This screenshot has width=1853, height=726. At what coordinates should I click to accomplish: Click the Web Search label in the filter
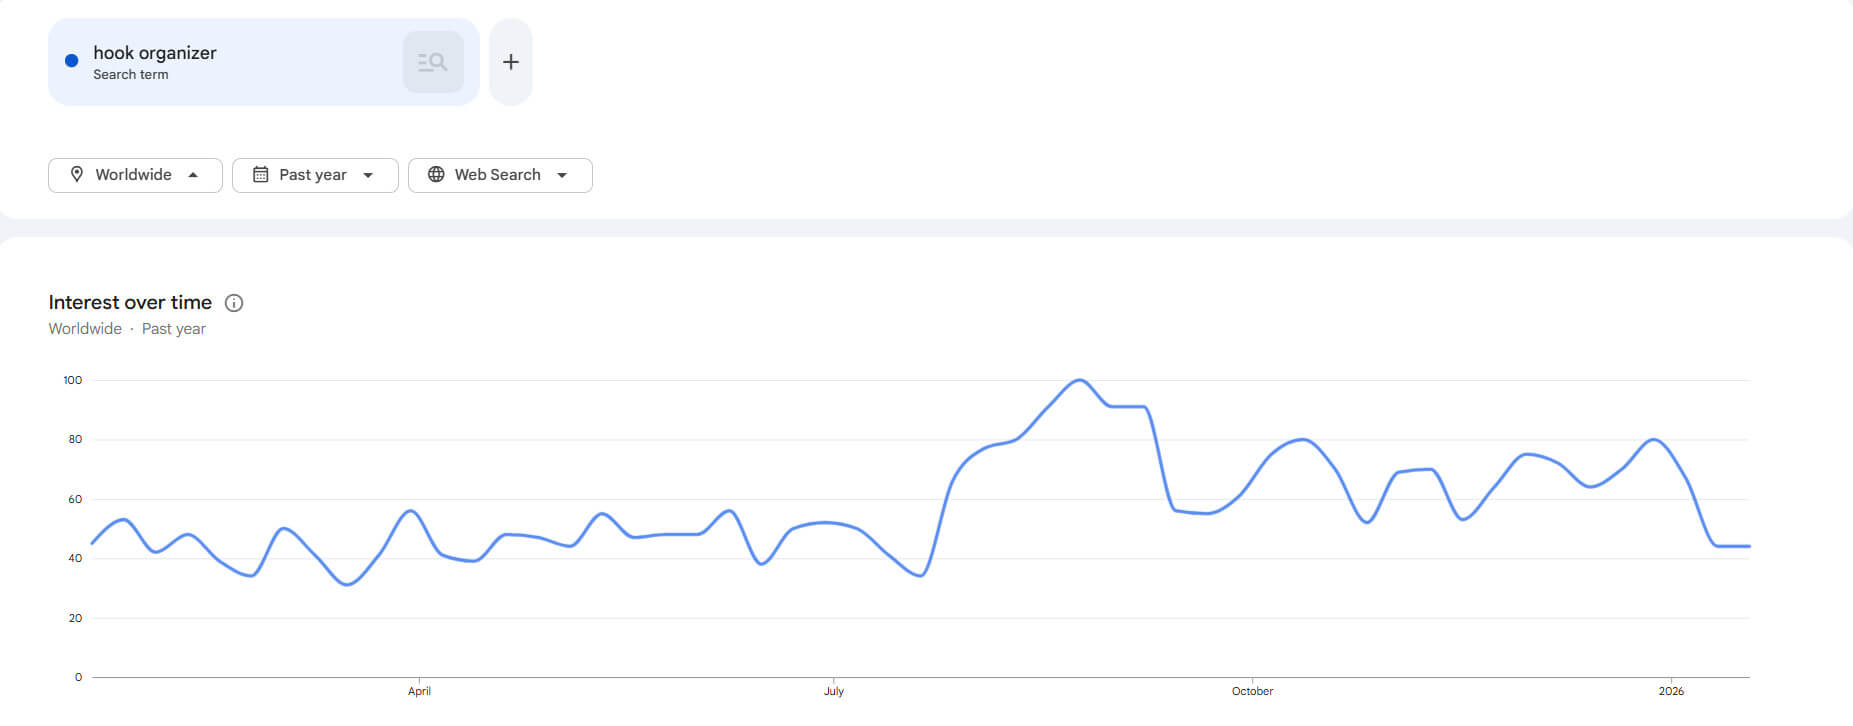point(497,174)
